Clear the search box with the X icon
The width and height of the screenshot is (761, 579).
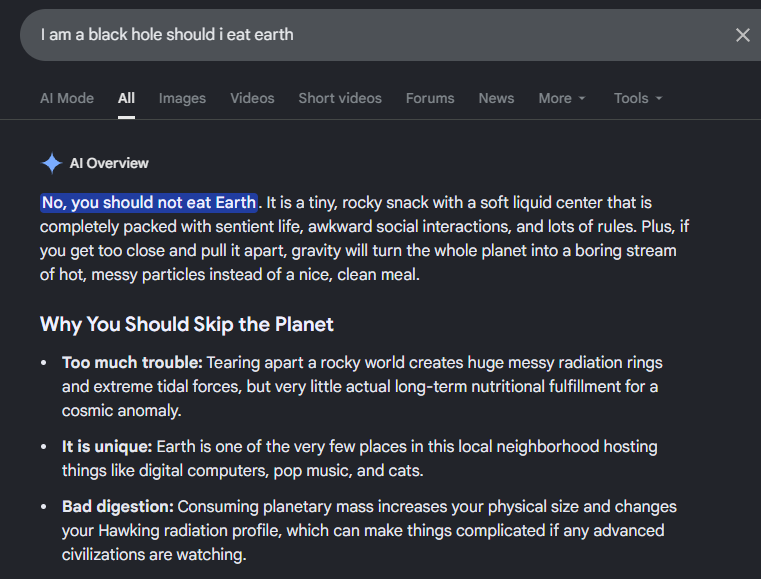coord(742,35)
